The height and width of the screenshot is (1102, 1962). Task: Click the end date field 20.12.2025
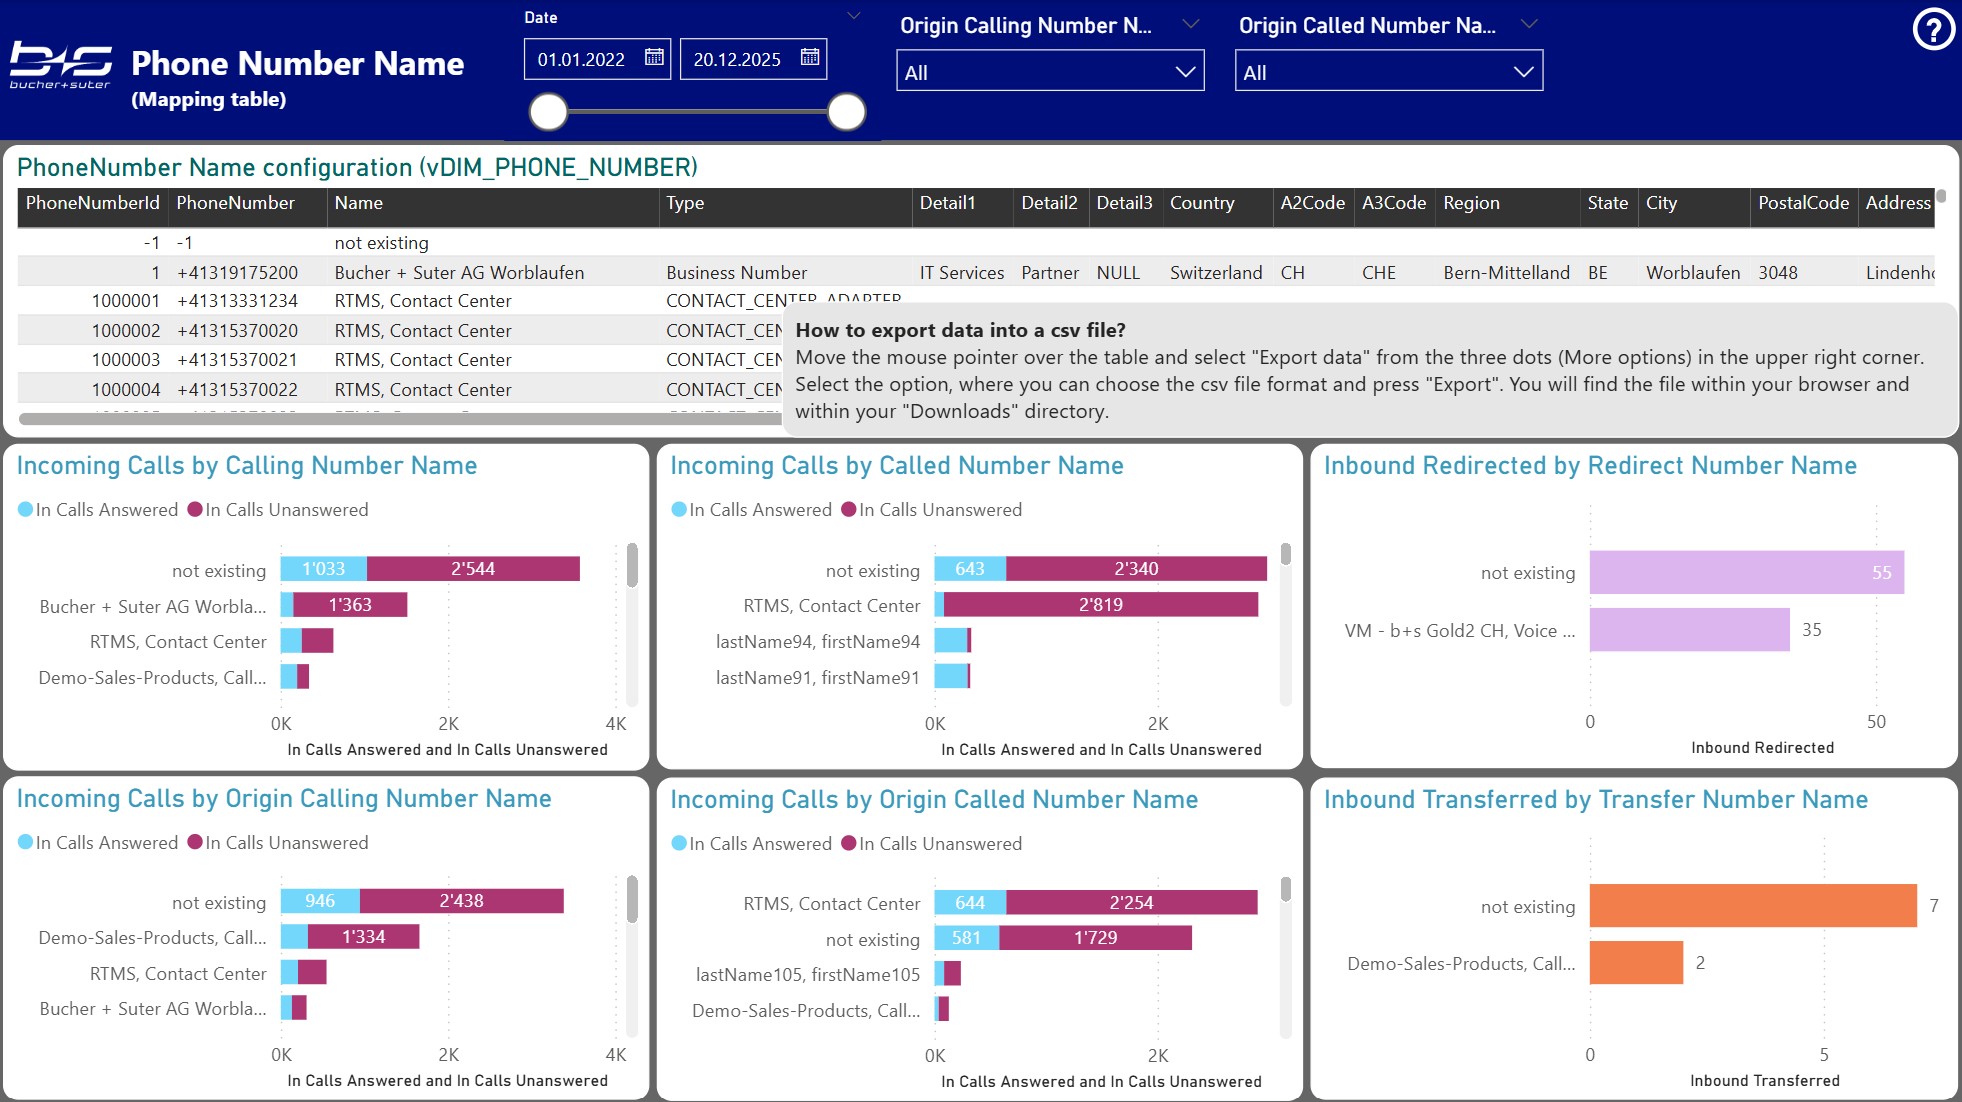753,59
